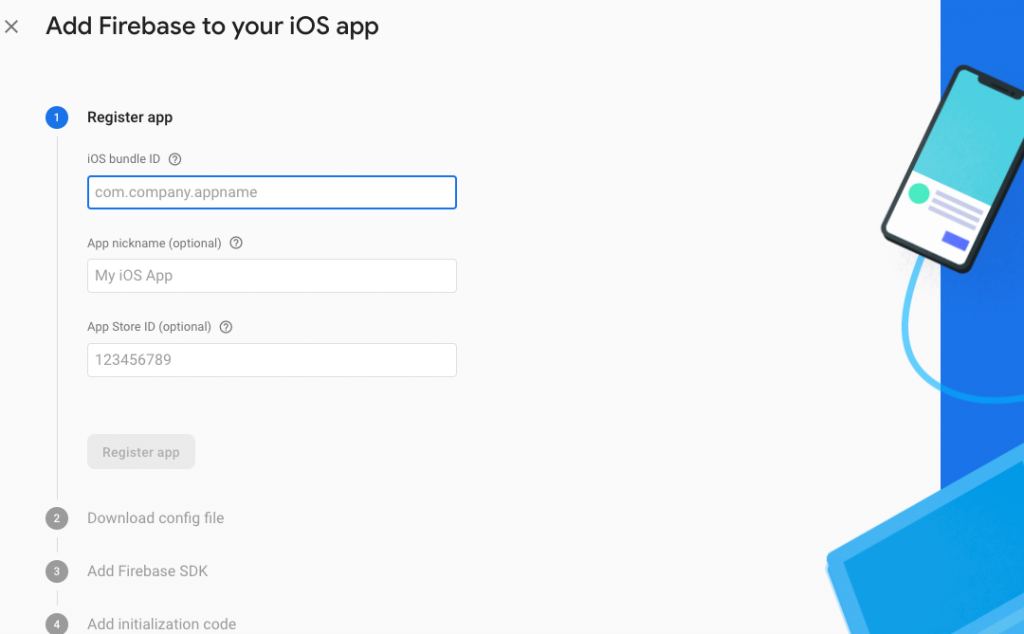
Task: Select the step 4 number badge
Action: point(57,624)
